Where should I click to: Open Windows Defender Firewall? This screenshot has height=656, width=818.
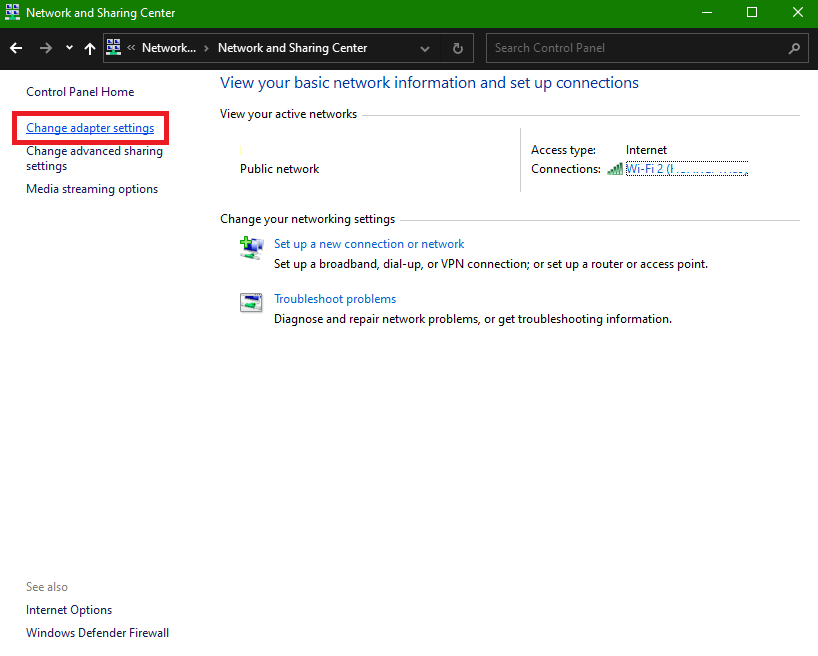tap(96, 632)
